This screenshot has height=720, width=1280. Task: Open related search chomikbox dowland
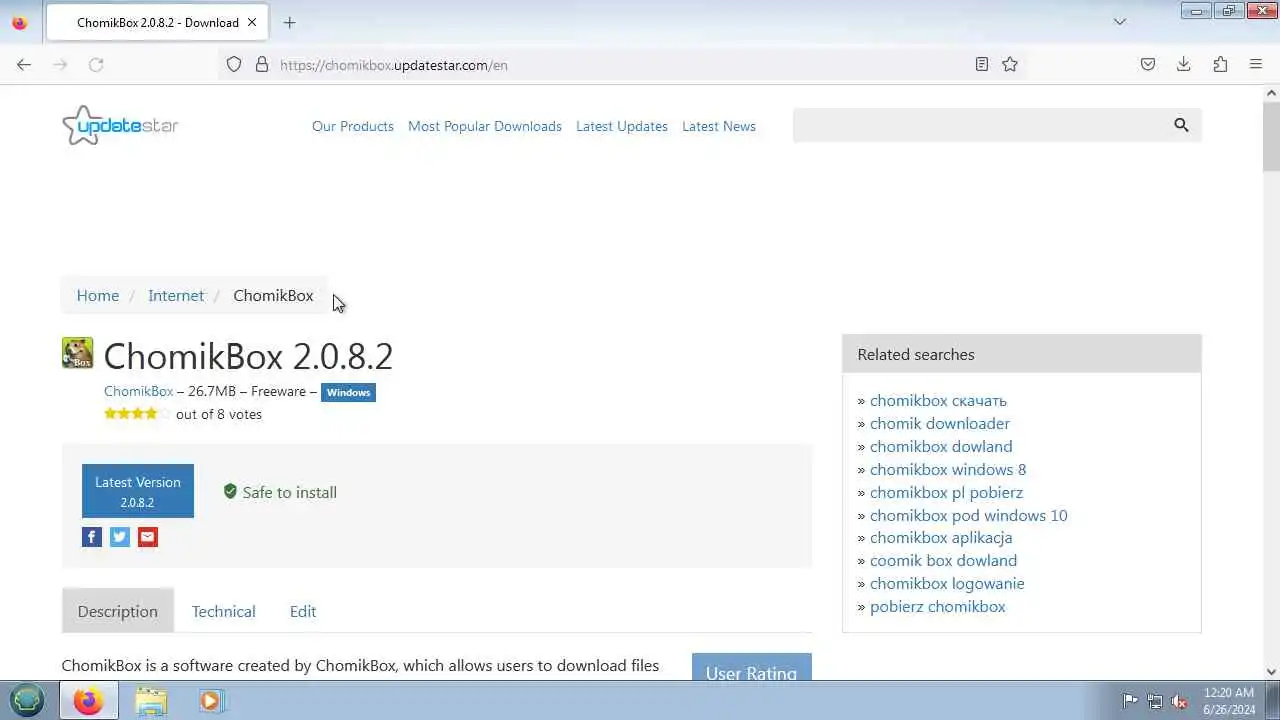pos(941,446)
